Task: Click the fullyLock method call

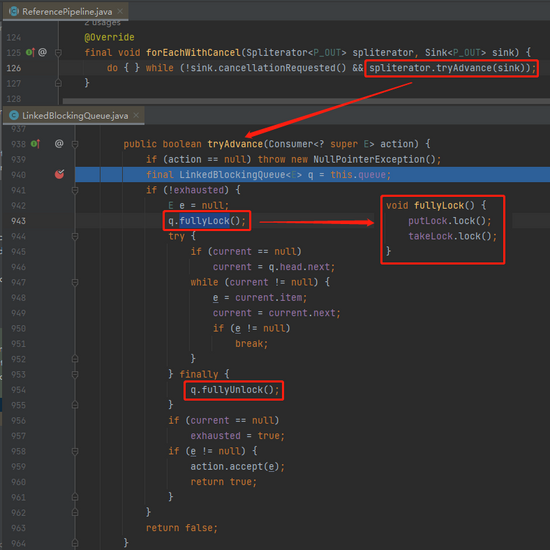Action: tap(204, 221)
